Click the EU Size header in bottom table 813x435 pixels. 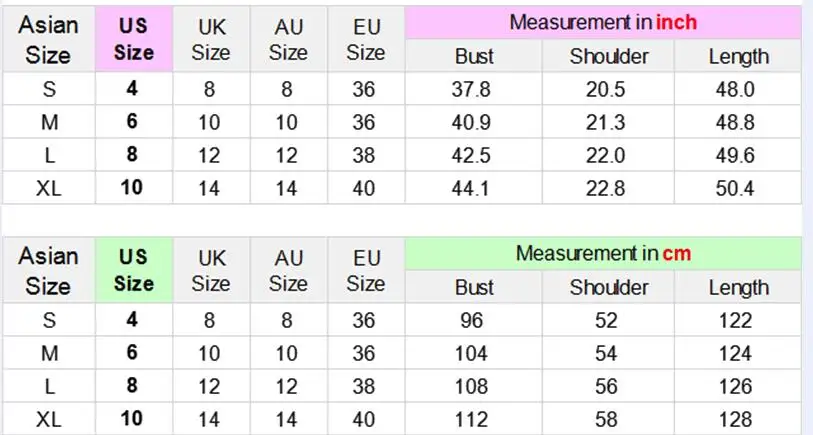[x=366, y=271]
